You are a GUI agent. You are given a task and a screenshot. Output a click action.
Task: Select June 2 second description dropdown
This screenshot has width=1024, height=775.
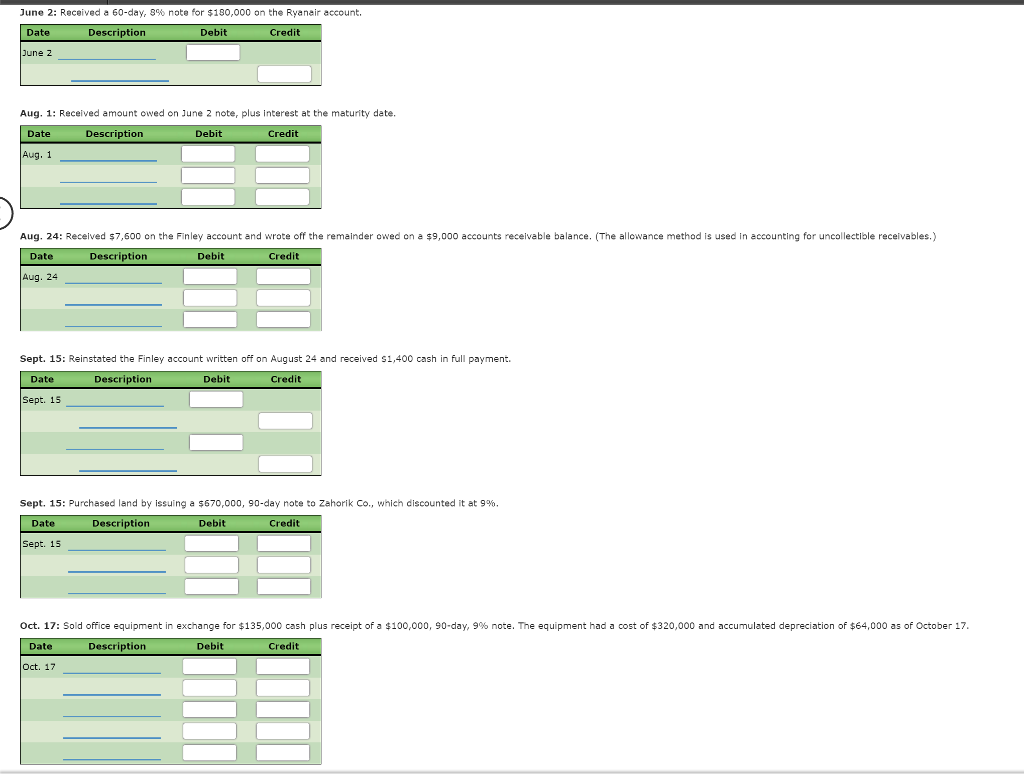point(120,74)
